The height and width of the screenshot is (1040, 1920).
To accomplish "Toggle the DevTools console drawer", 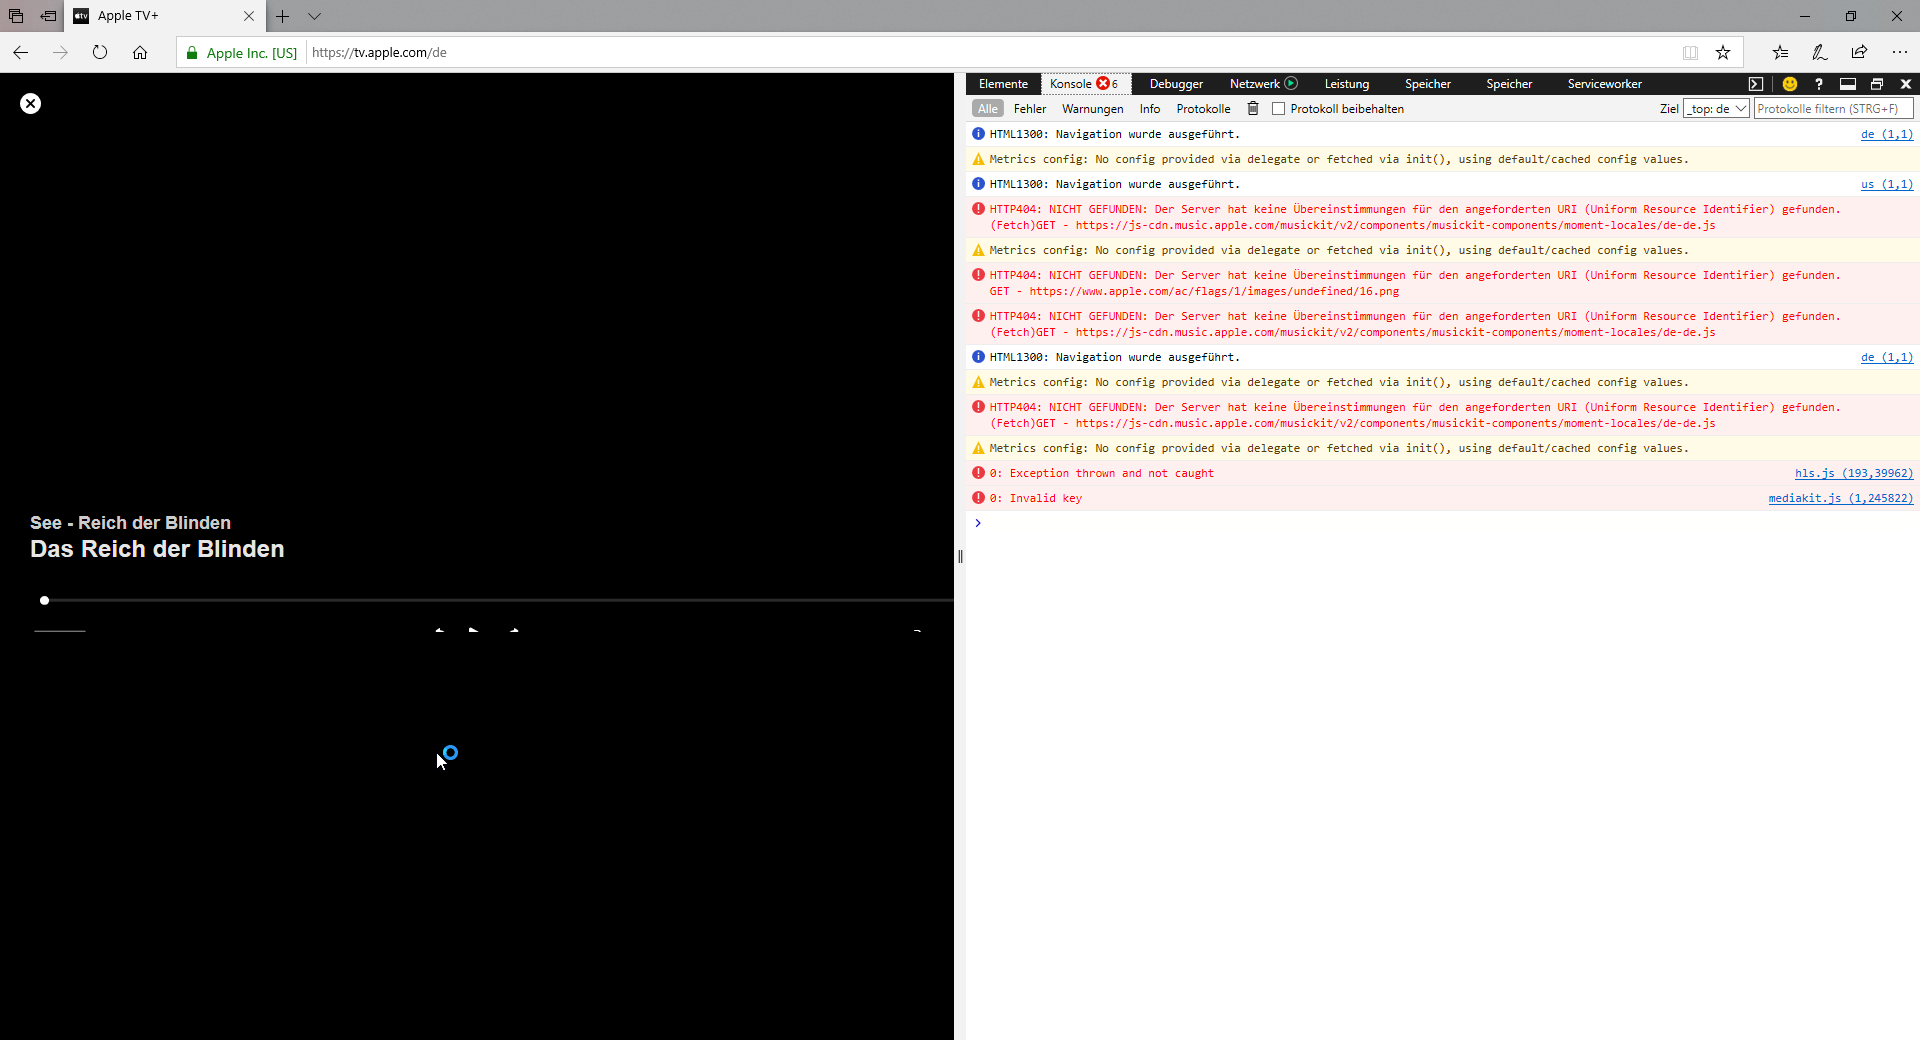I will click(x=1756, y=84).
